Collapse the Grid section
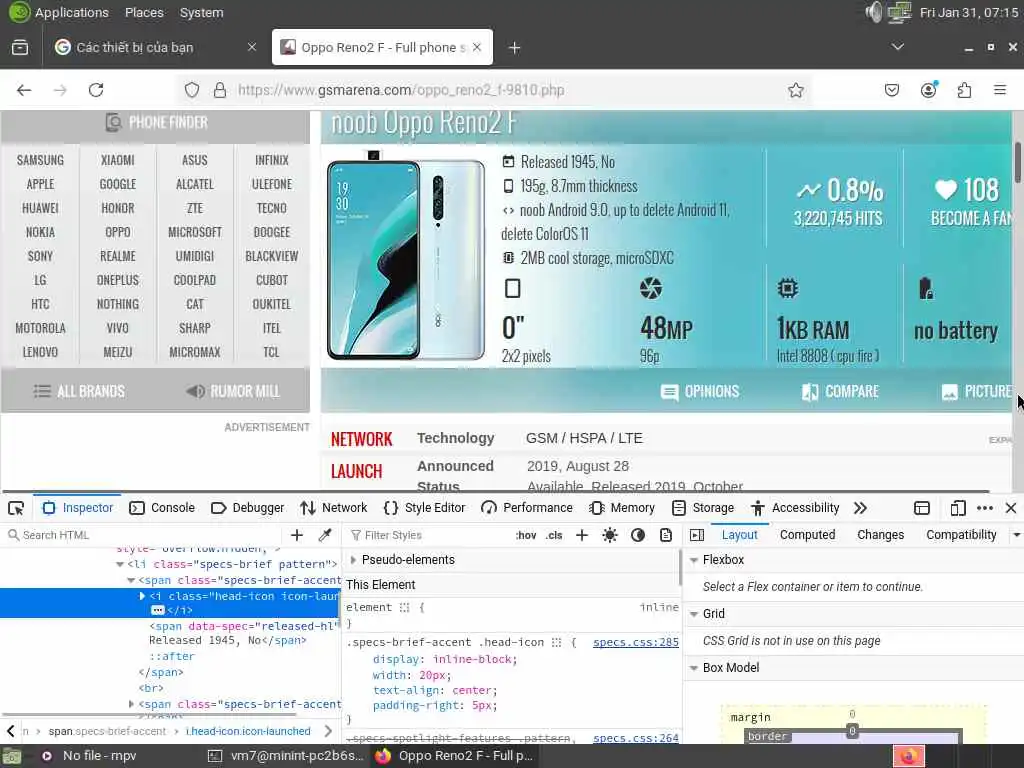The image size is (1024, 768). pos(694,614)
